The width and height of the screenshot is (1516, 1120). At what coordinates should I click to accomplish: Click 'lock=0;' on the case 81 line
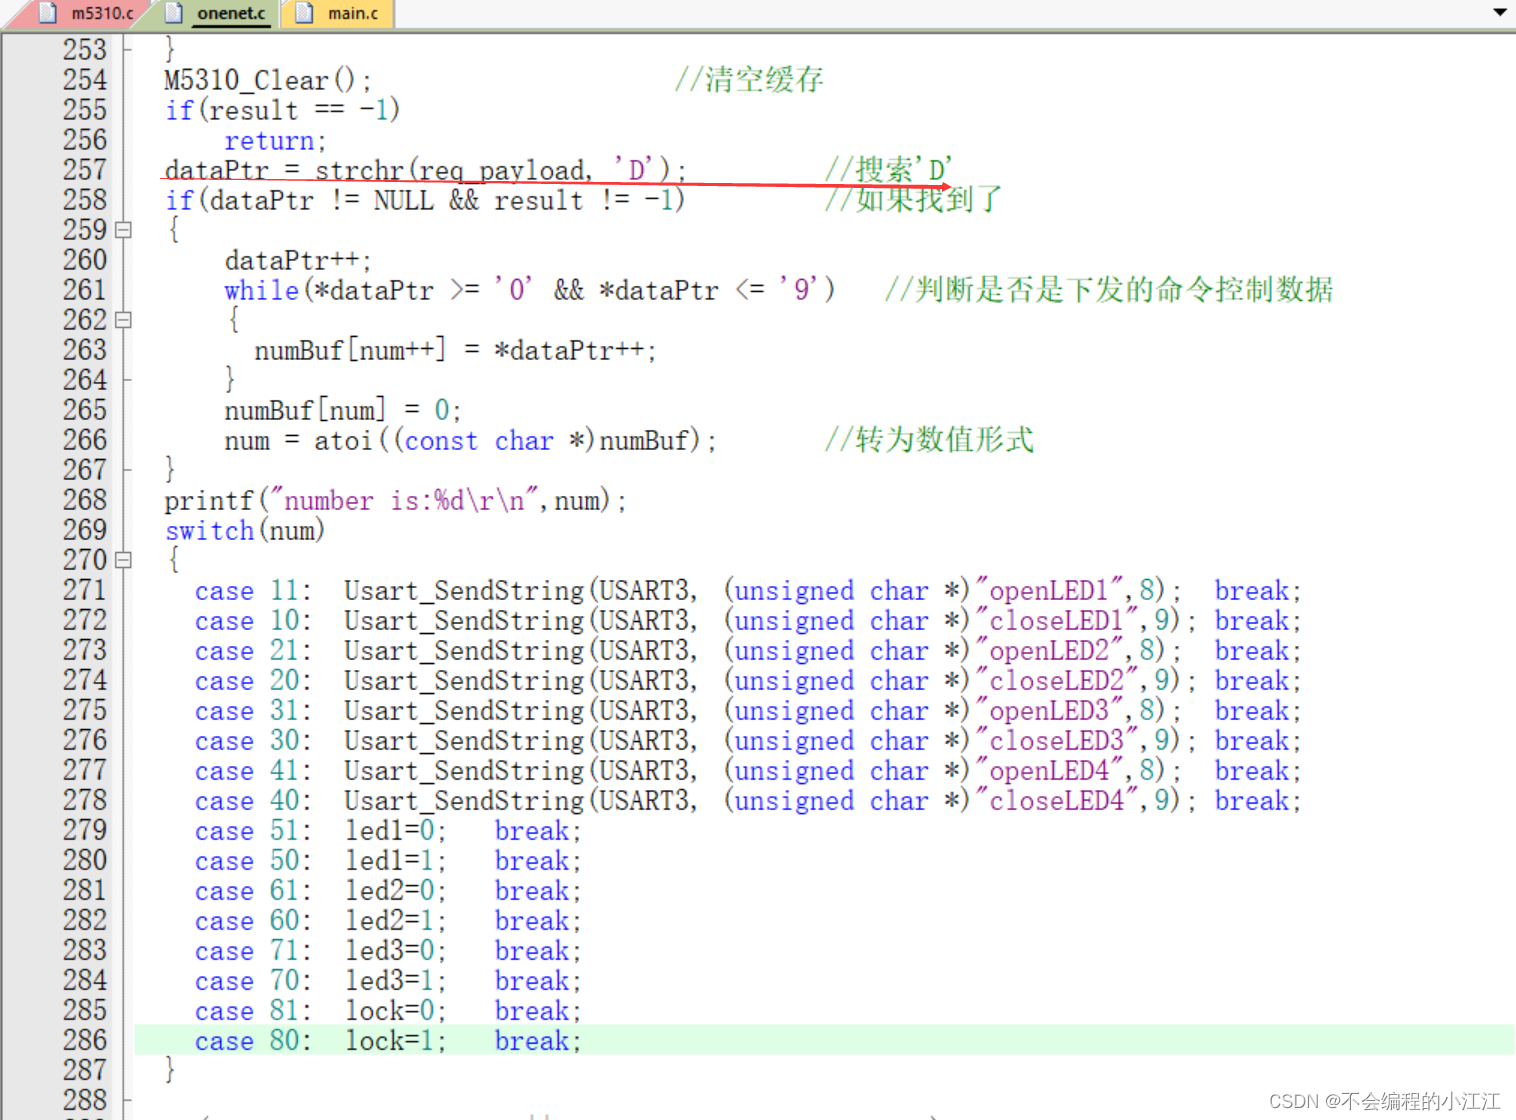[395, 1011]
